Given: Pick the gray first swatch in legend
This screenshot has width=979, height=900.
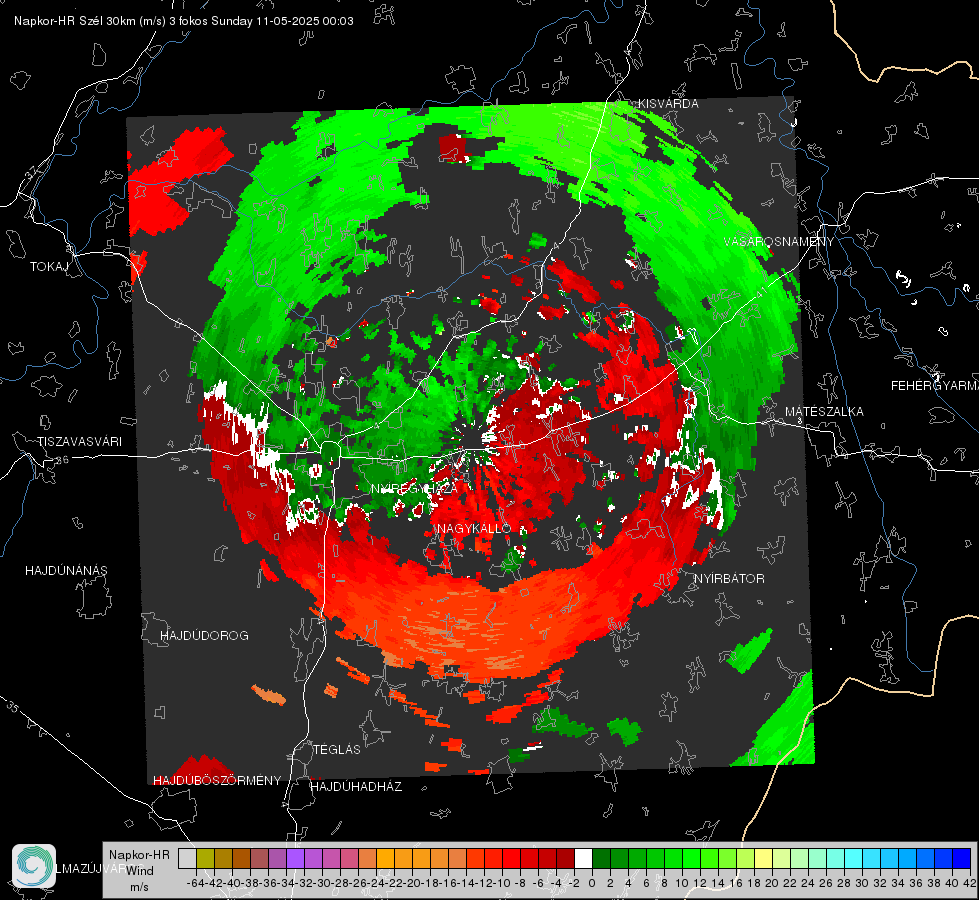Looking at the screenshot, I should click(x=187, y=858).
